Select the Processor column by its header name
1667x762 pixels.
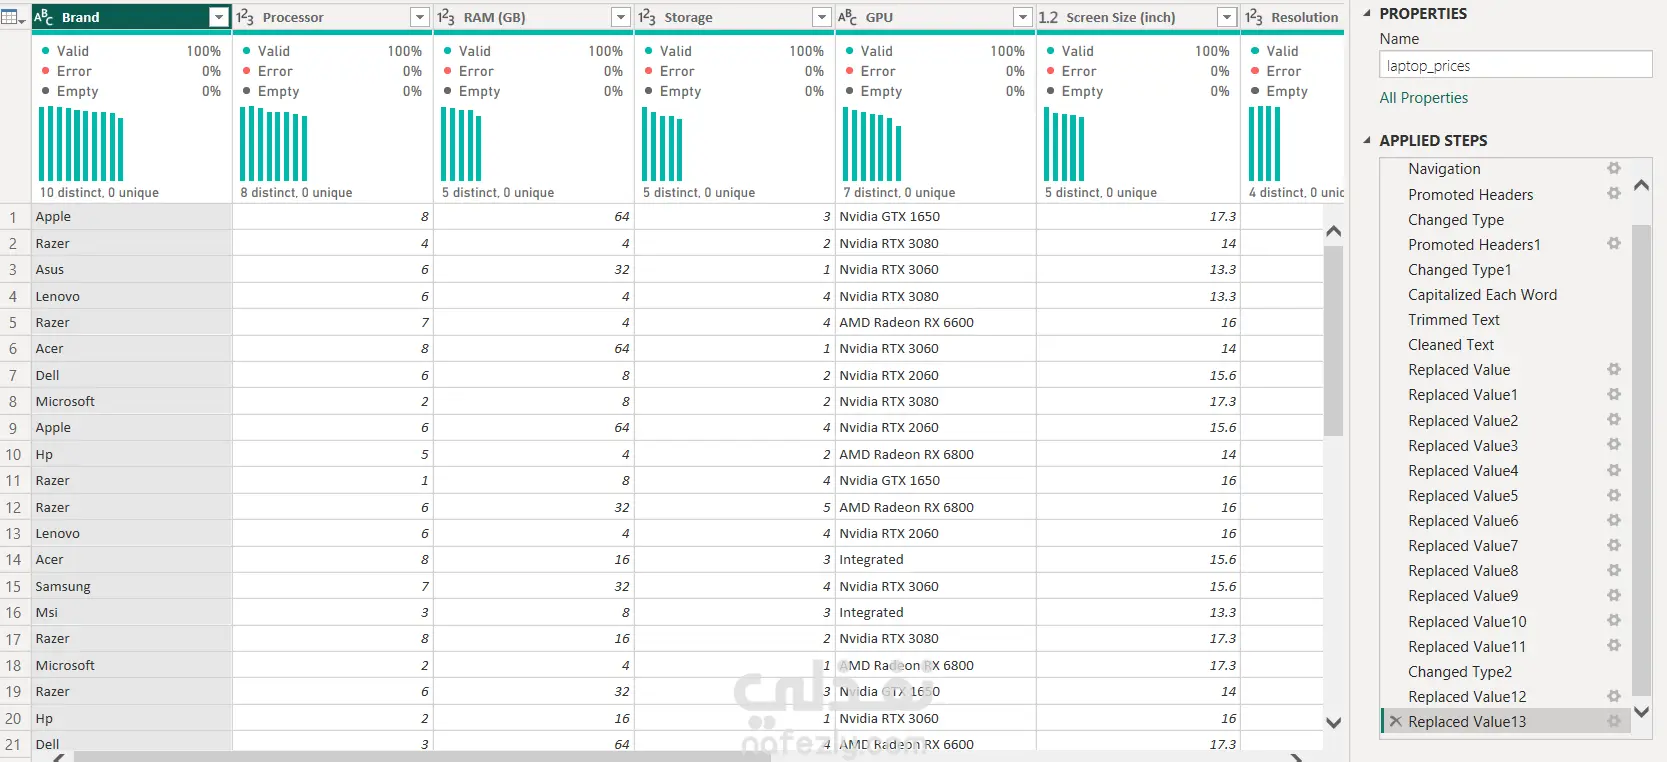point(293,17)
